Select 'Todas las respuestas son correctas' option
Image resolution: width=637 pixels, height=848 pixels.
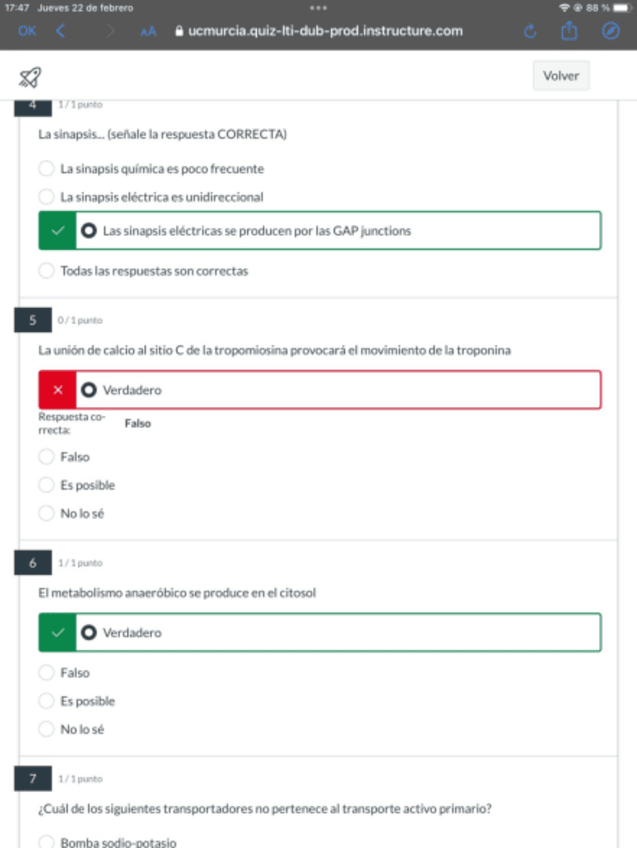(46, 270)
